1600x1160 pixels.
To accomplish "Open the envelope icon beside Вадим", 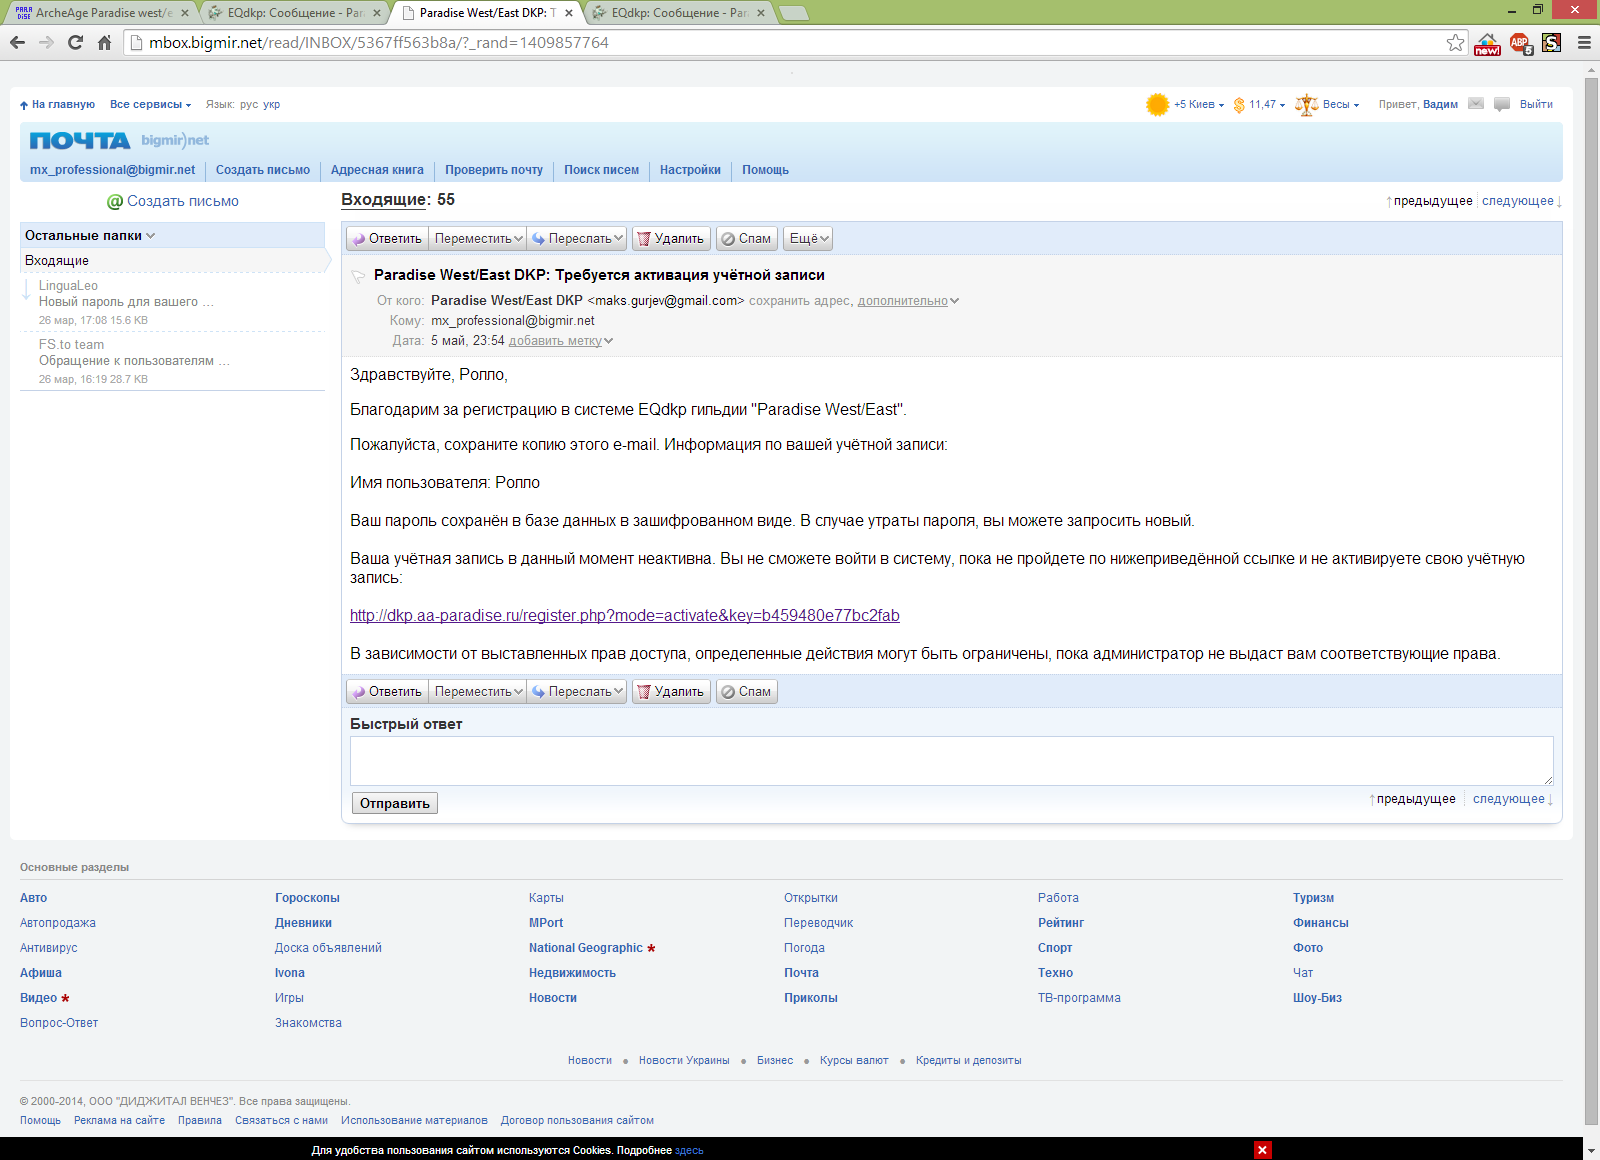I will (1476, 104).
